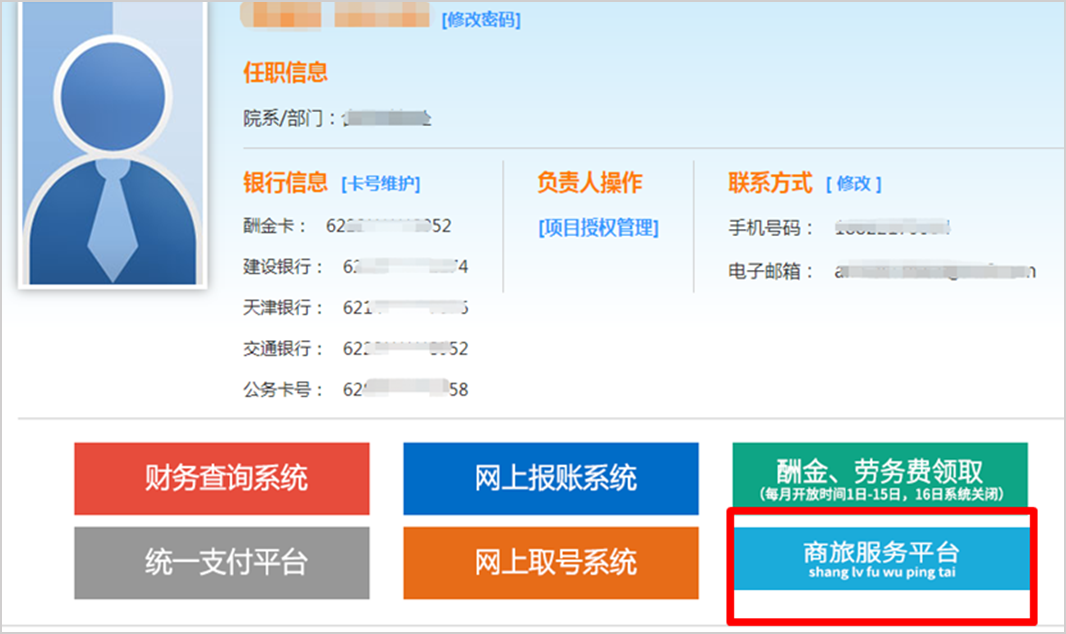
Task: Open 项目授权管理 link
Action: pos(598,228)
